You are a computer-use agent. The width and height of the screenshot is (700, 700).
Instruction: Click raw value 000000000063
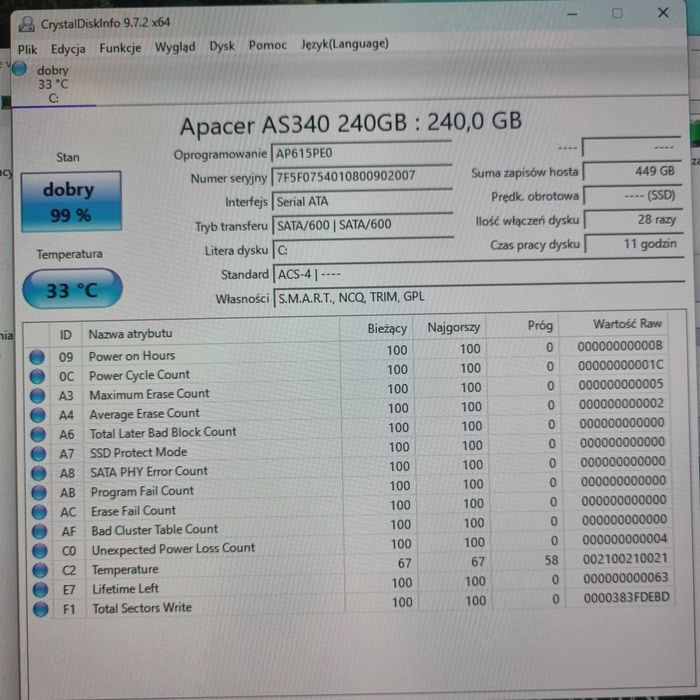[625, 578]
